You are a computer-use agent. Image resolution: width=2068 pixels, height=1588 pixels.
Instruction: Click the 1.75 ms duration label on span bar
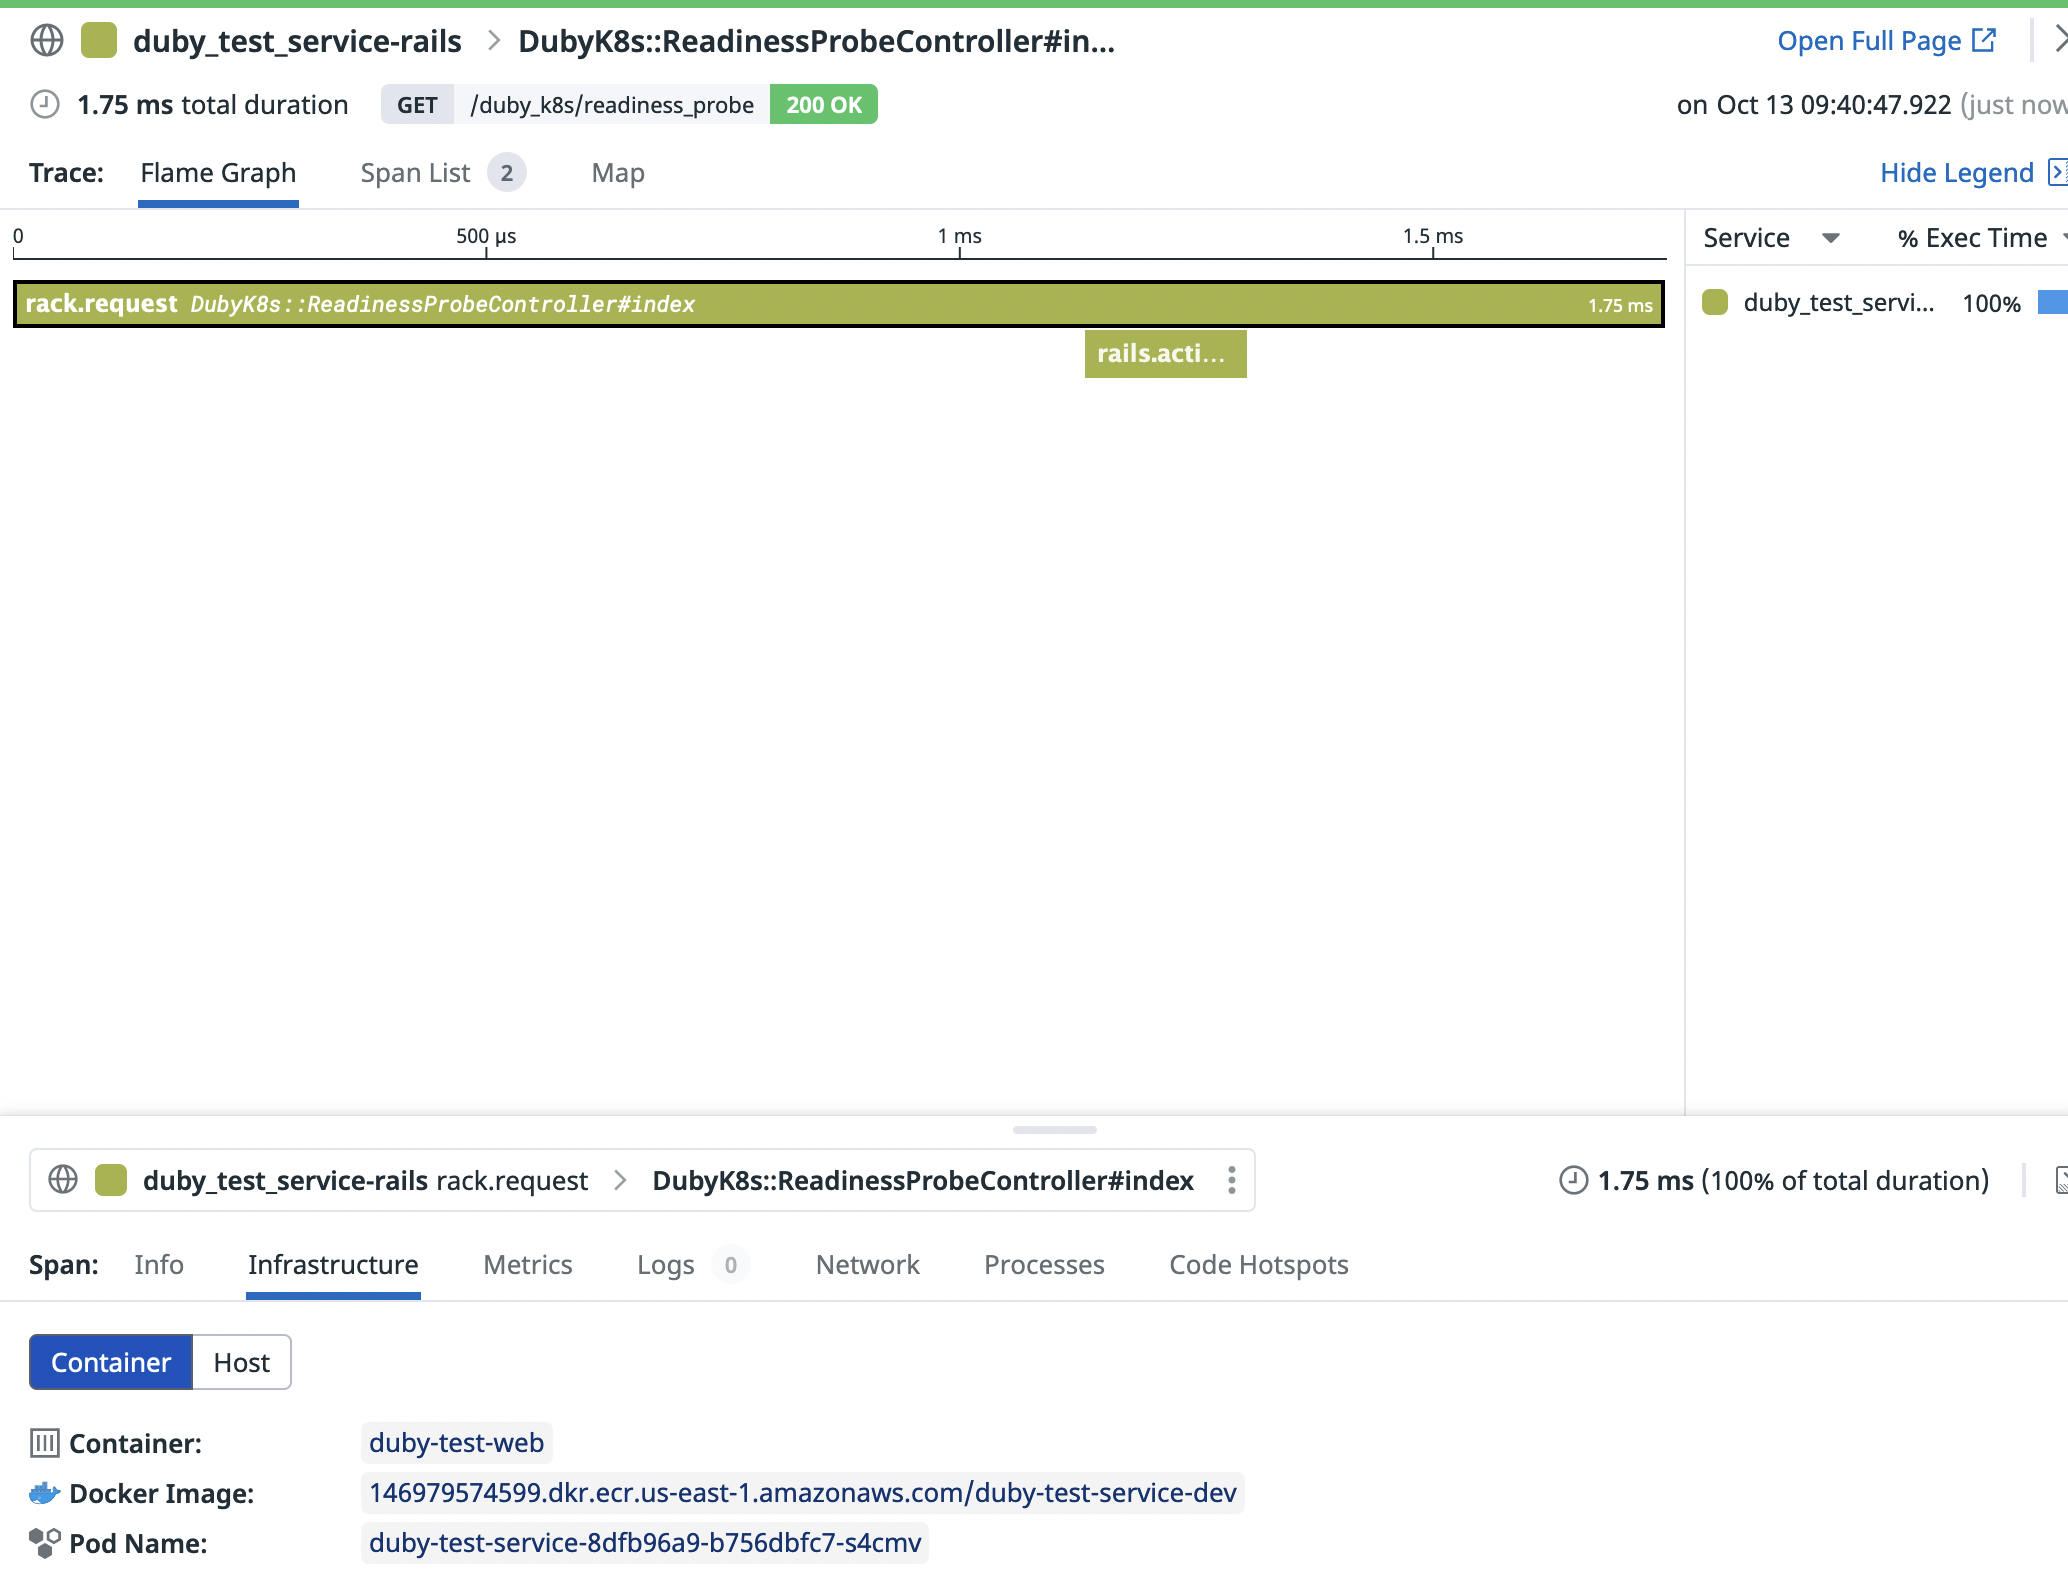coord(1620,305)
